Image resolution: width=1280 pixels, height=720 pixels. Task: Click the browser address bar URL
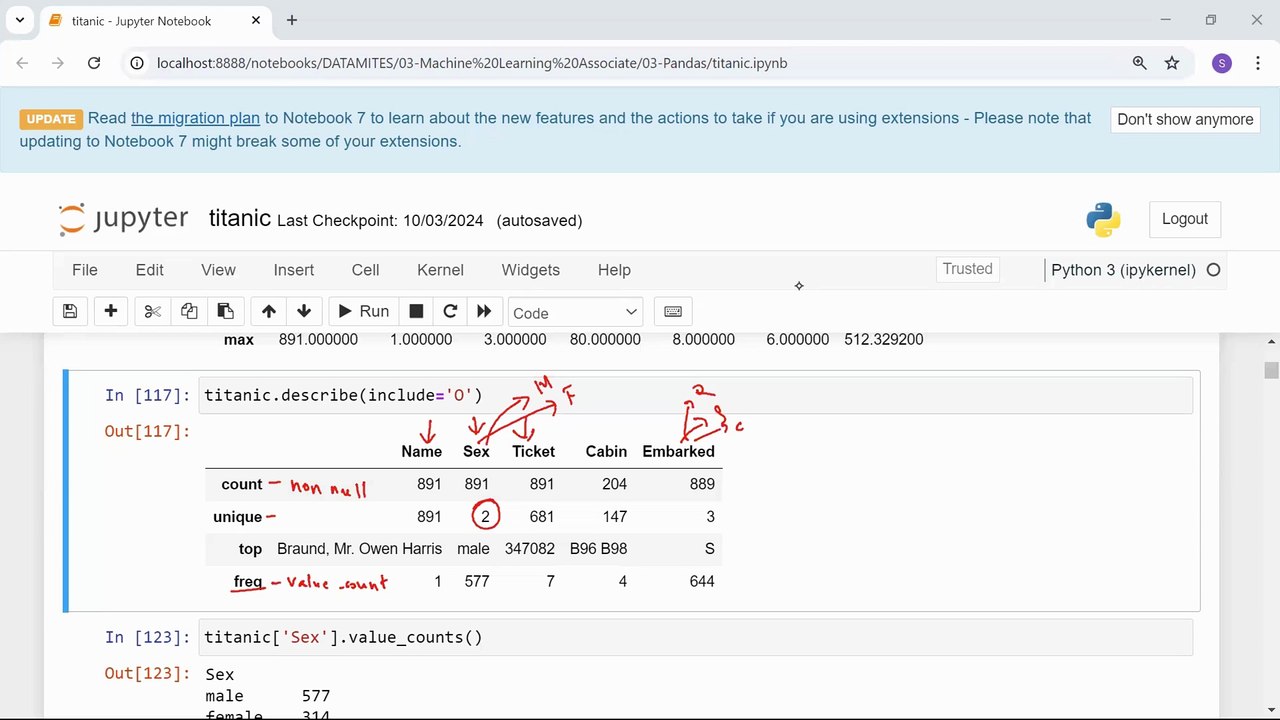coord(472,63)
